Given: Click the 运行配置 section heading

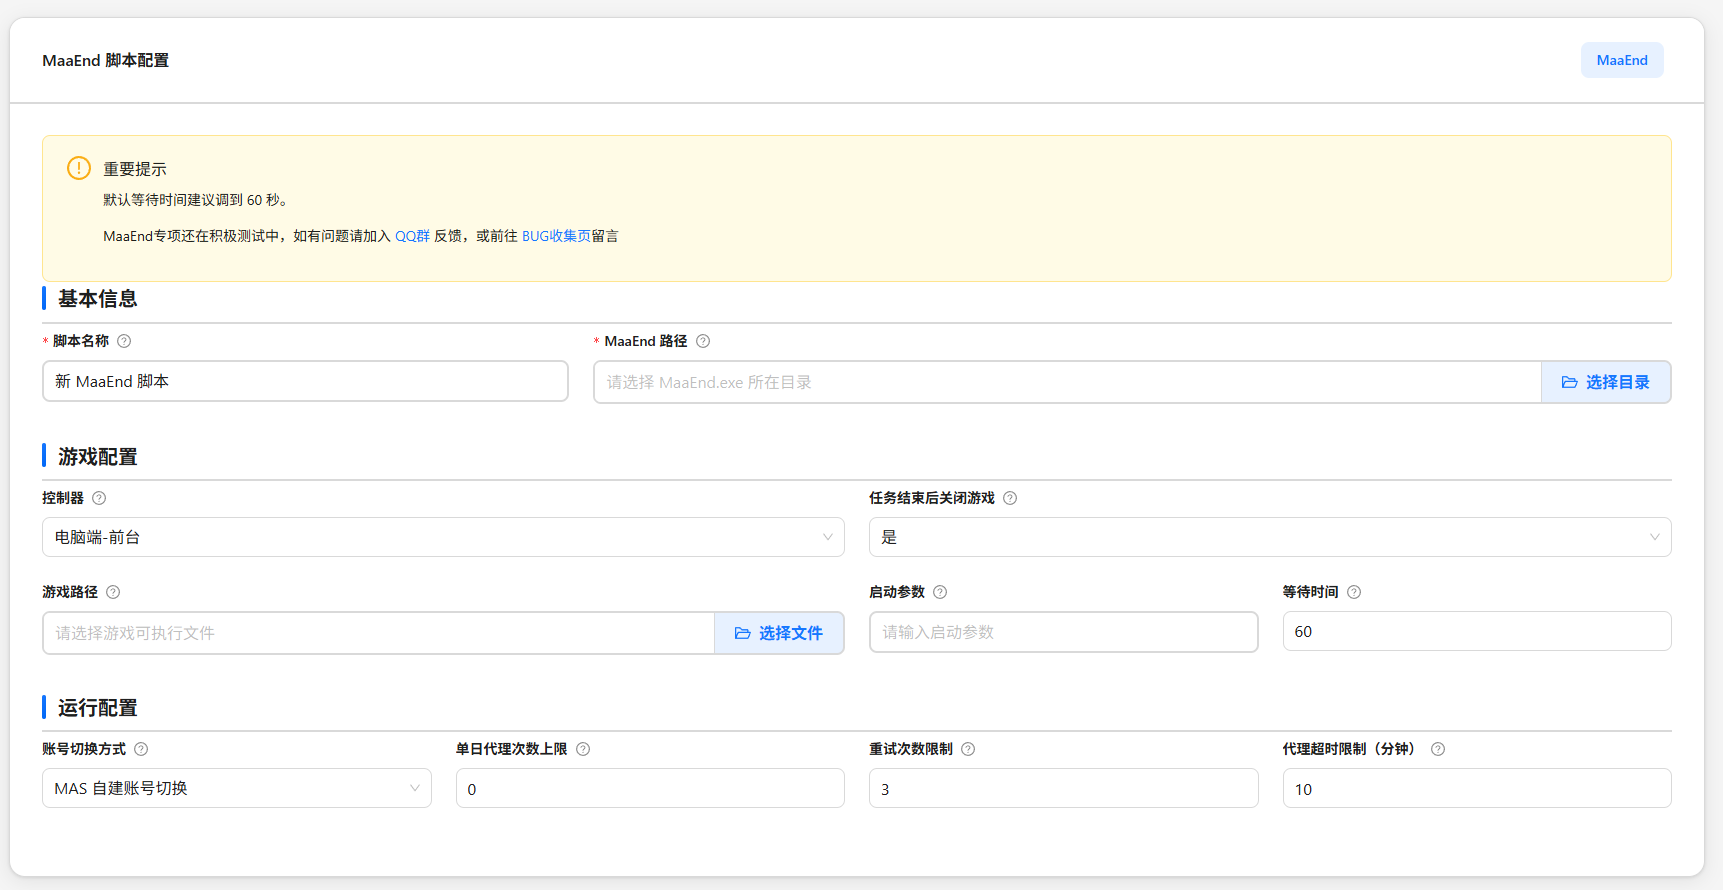Looking at the screenshot, I should pyautogui.click(x=97, y=707).
